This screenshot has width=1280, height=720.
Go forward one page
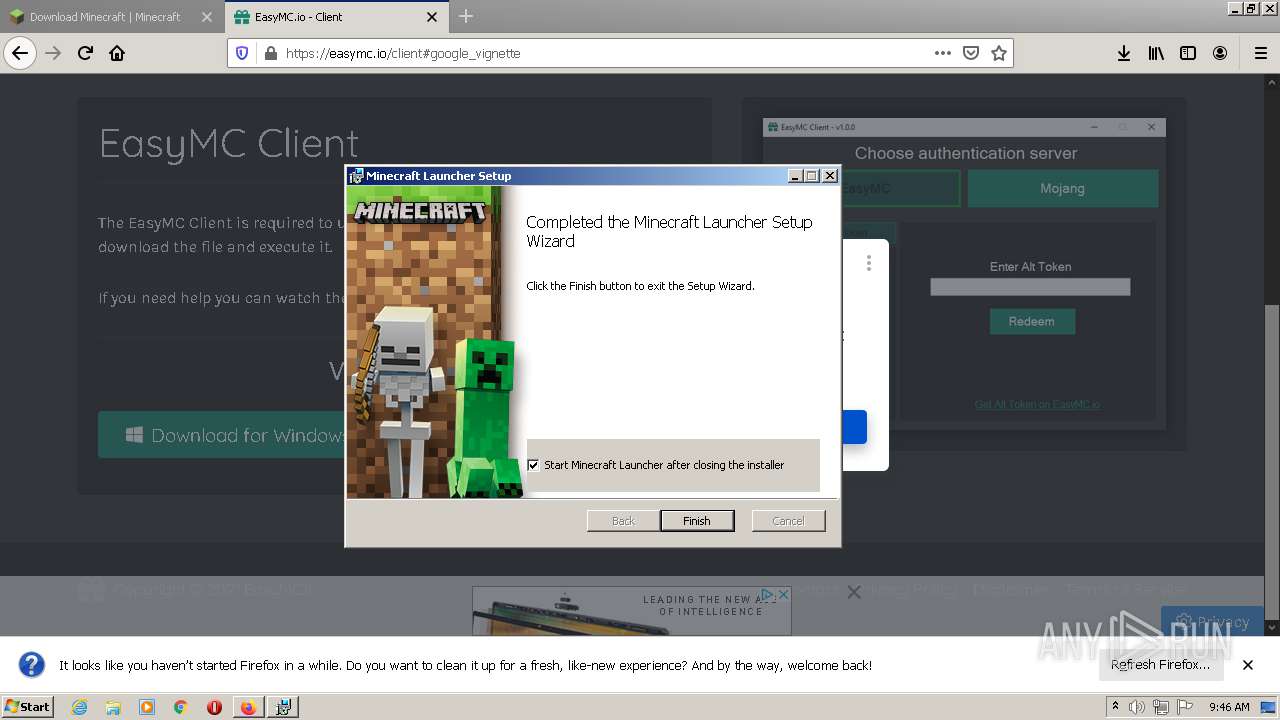[x=54, y=53]
